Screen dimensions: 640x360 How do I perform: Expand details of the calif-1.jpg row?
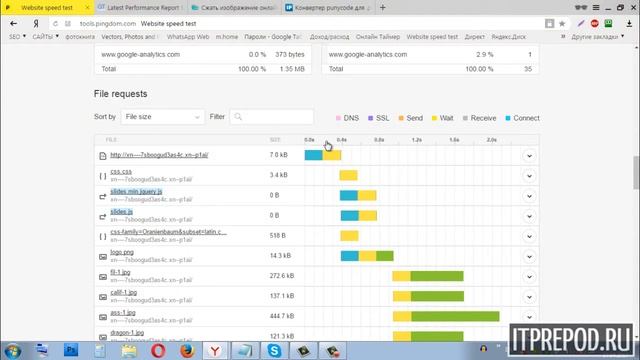tap(529, 297)
